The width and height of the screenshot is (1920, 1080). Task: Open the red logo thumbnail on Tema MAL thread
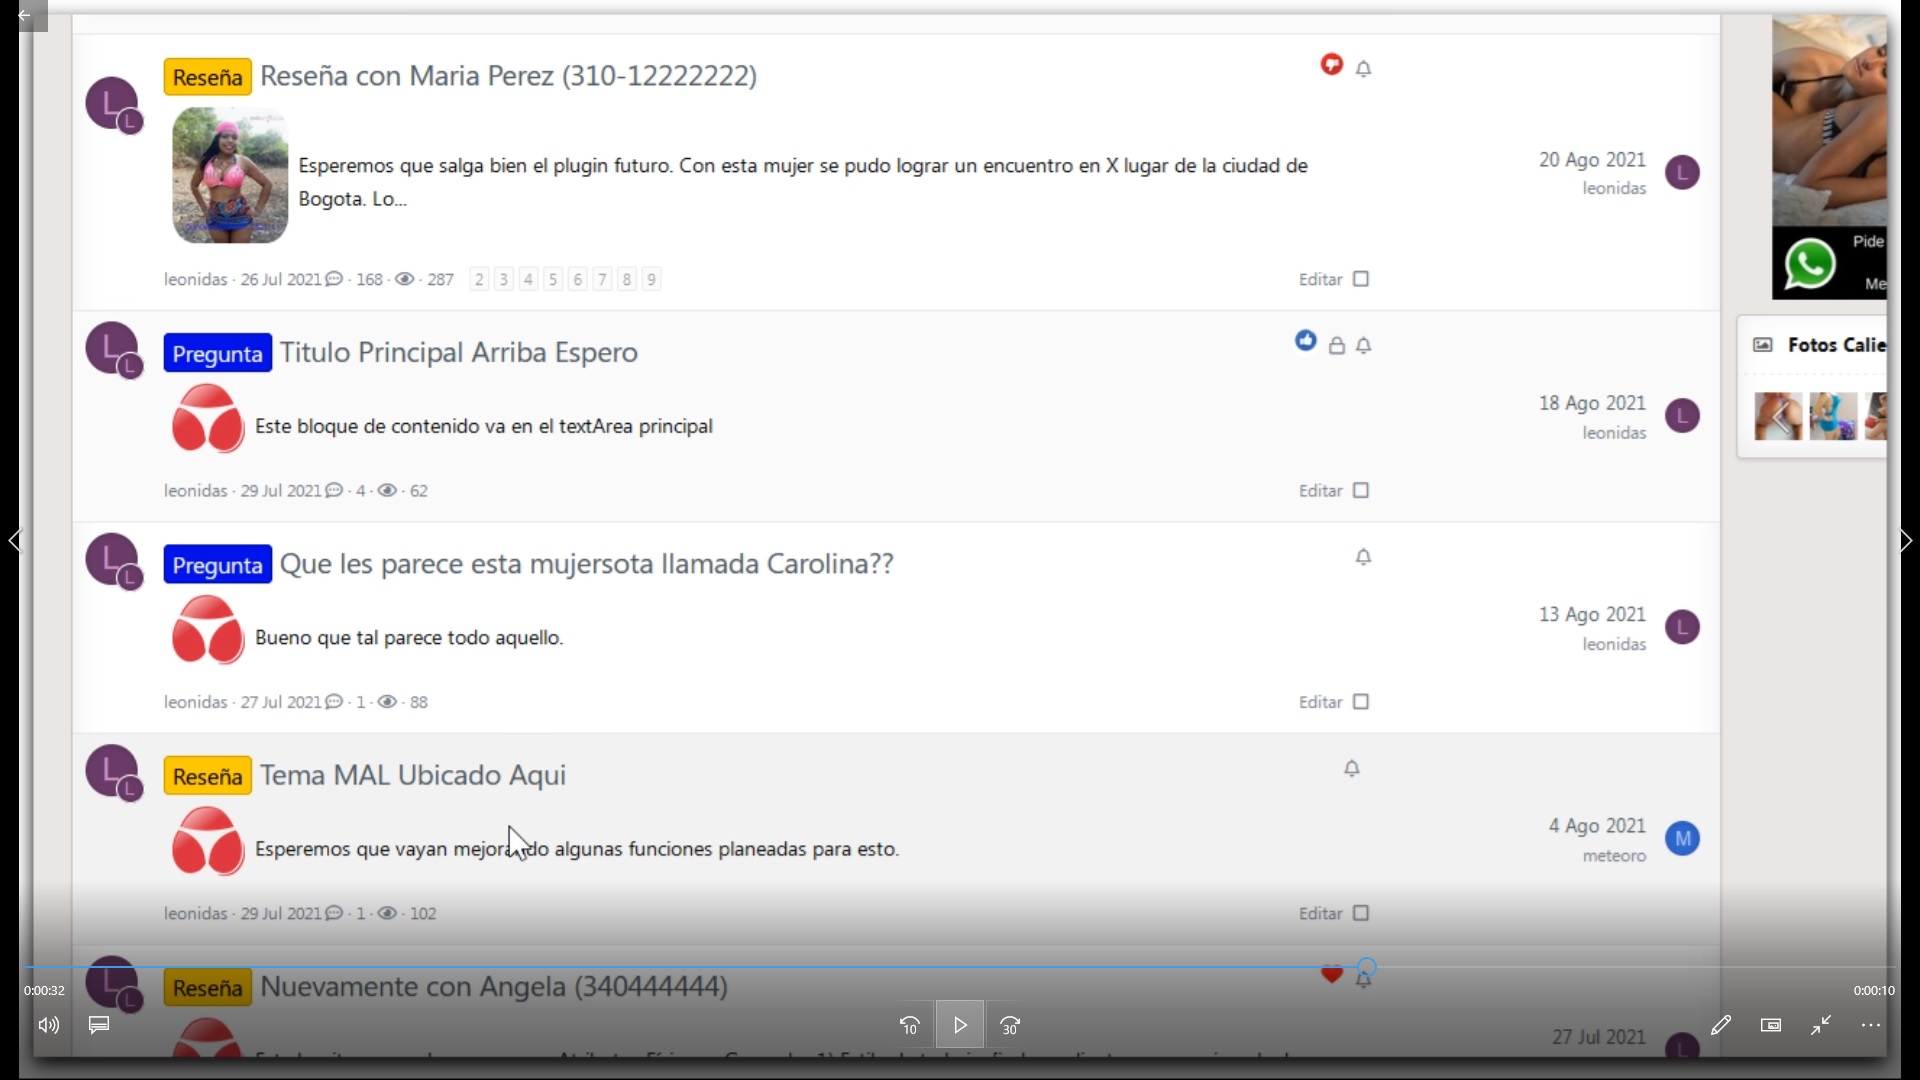click(208, 842)
